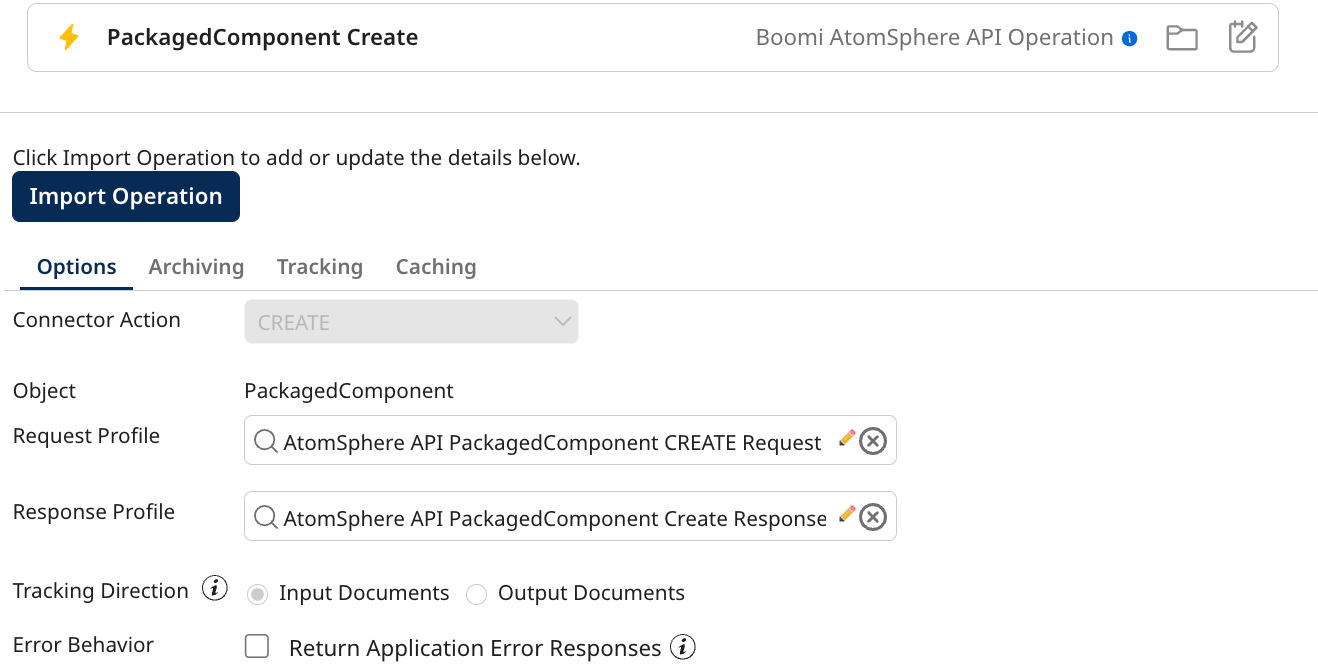Open the Tracking tab
The height and width of the screenshot is (672, 1318).
[319, 266]
